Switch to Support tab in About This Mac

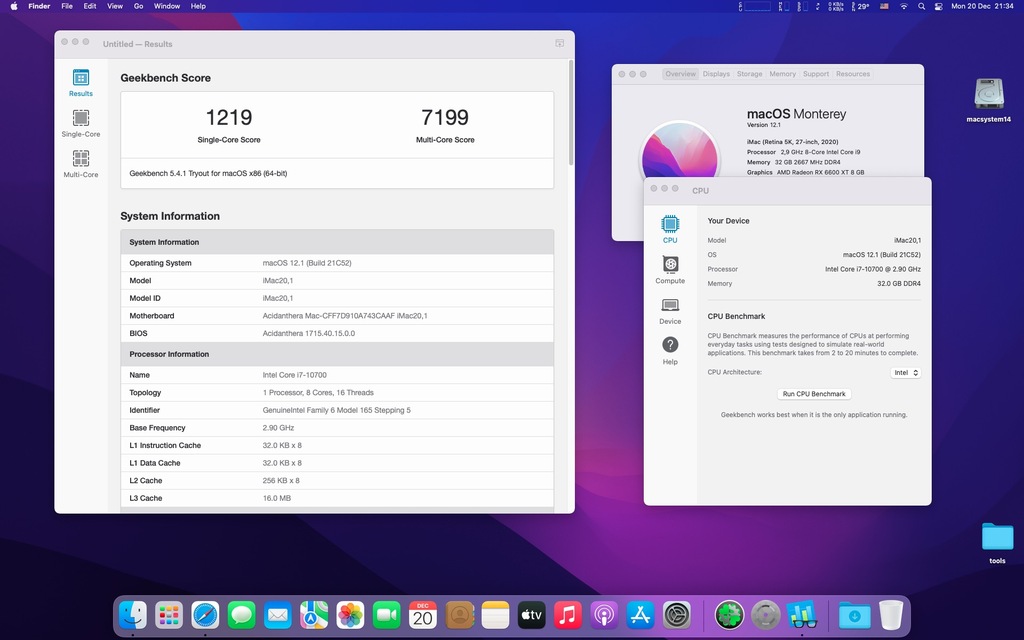[x=816, y=74]
